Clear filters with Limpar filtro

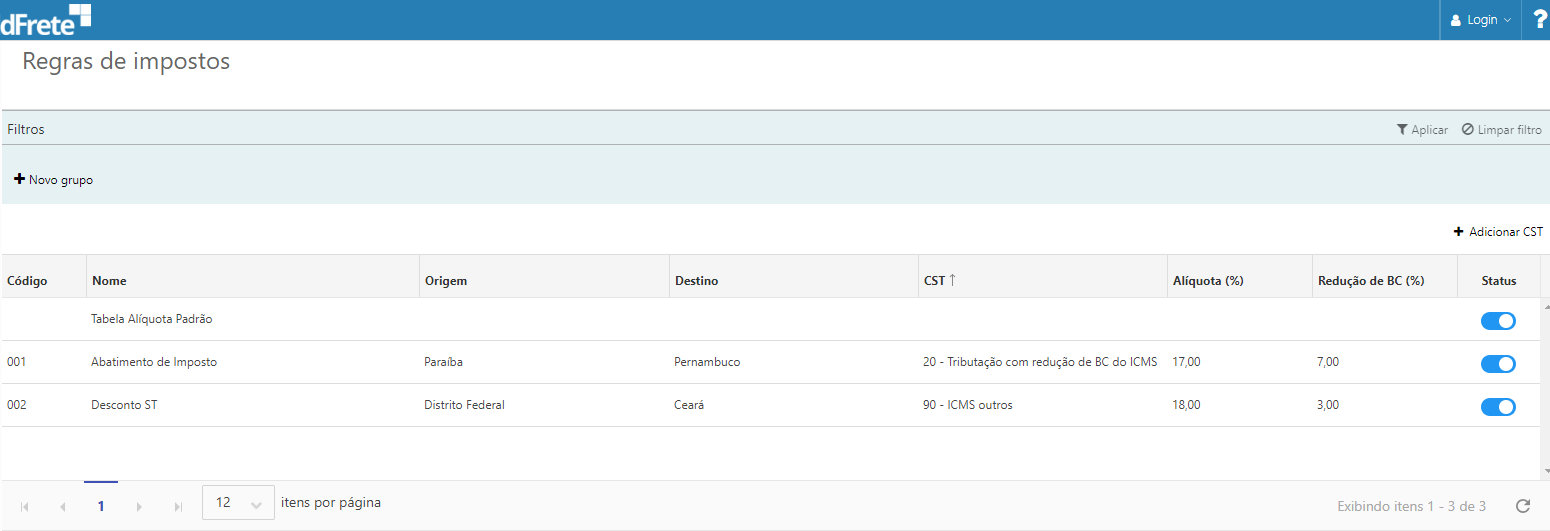click(x=1501, y=130)
